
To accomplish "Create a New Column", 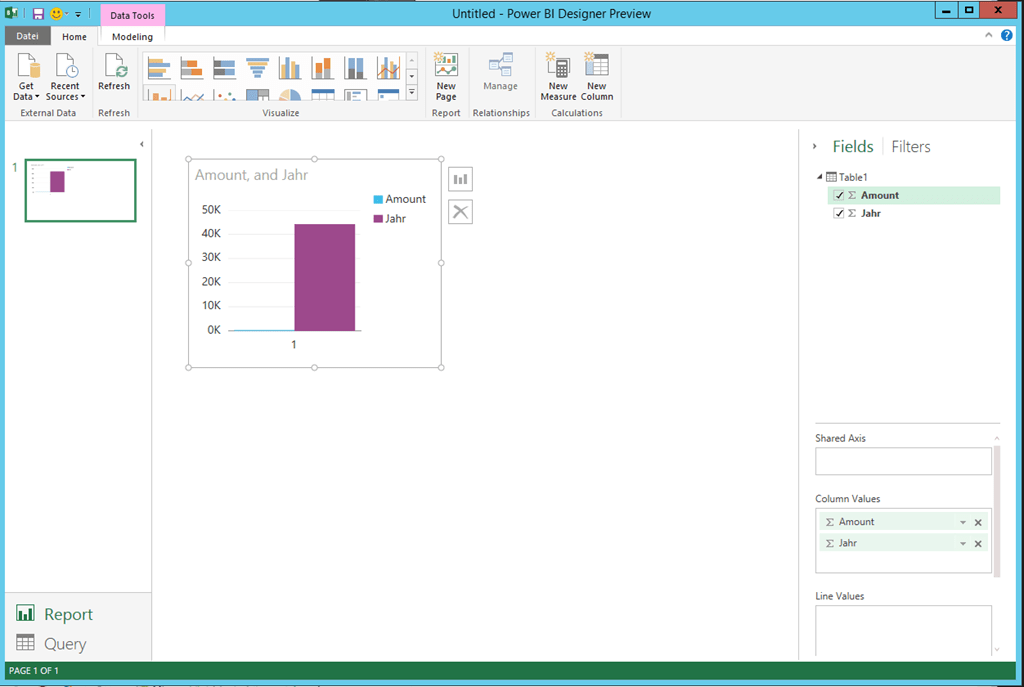I will pos(597,76).
